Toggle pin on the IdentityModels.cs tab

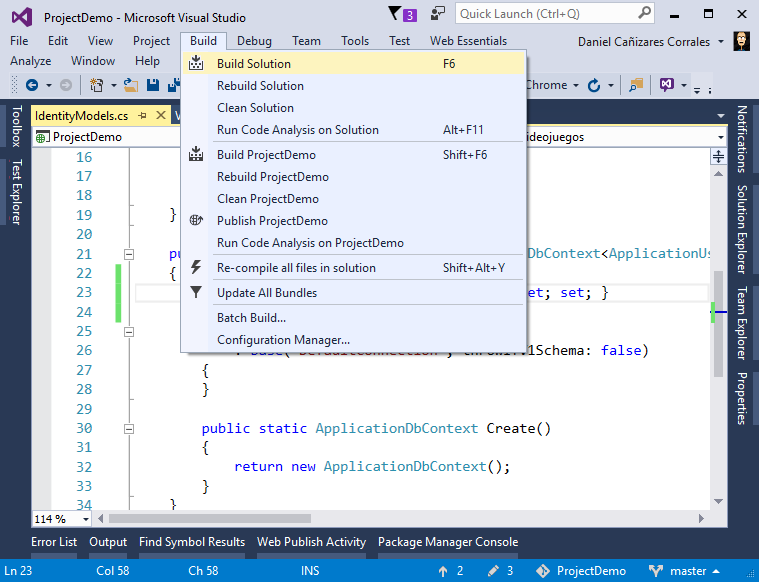tap(142, 116)
